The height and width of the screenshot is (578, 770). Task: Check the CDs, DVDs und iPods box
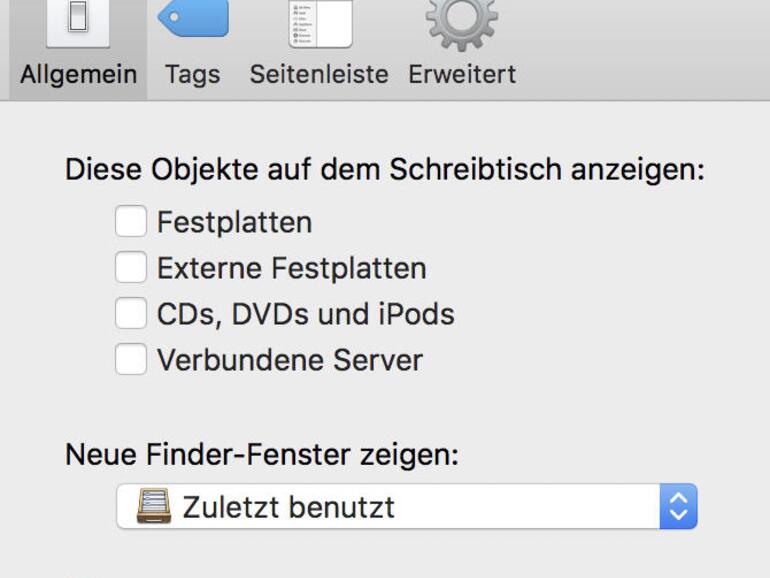(131, 314)
